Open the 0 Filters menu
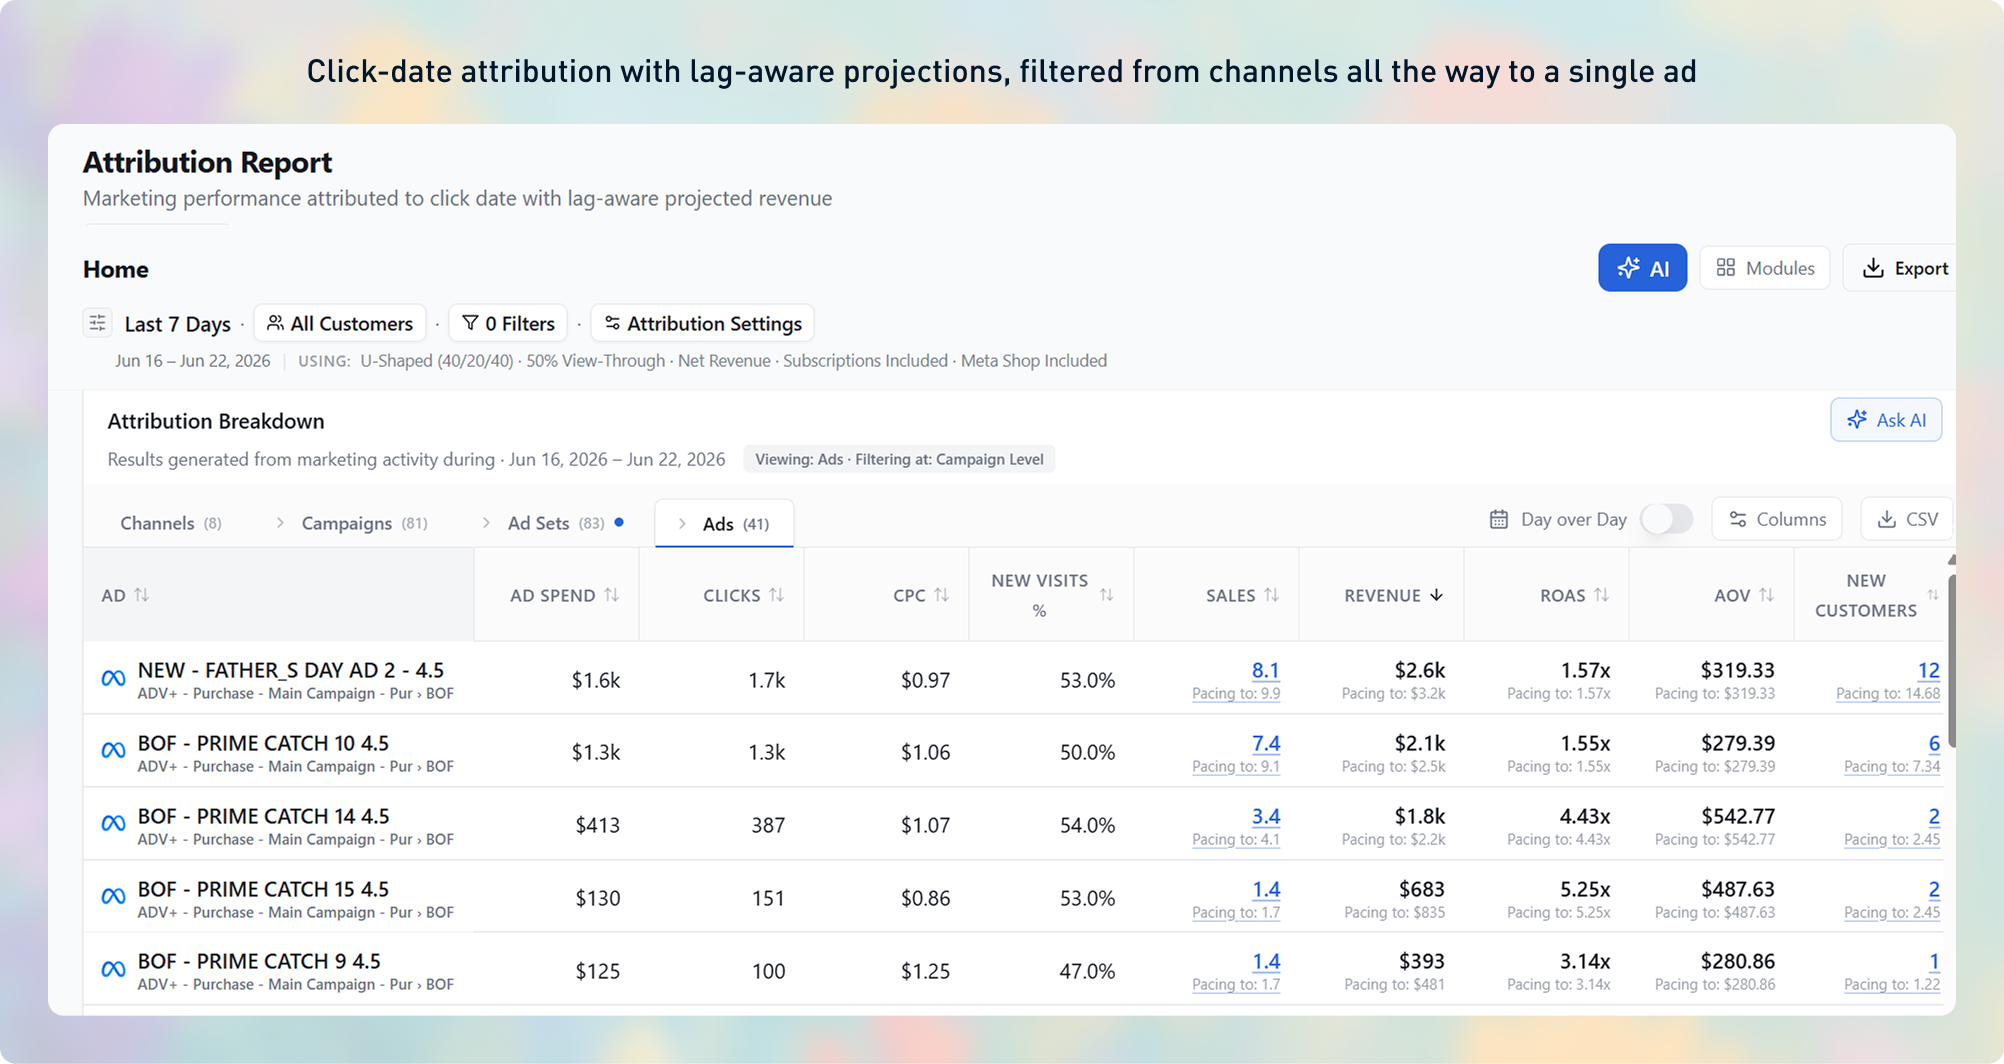The height and width of the screenshot is (1064, 2004). point(508,324)
